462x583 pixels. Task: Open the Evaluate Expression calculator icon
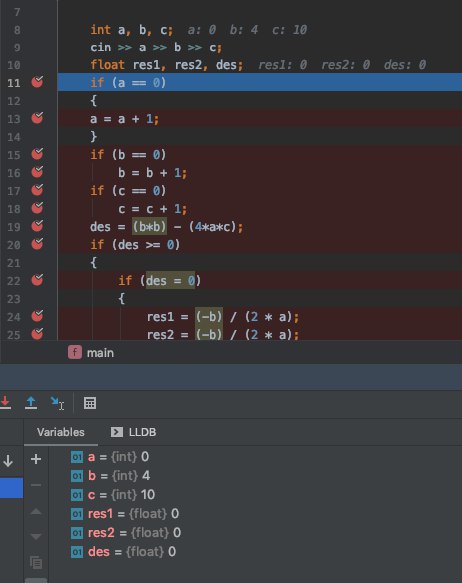tap(90, 403)
